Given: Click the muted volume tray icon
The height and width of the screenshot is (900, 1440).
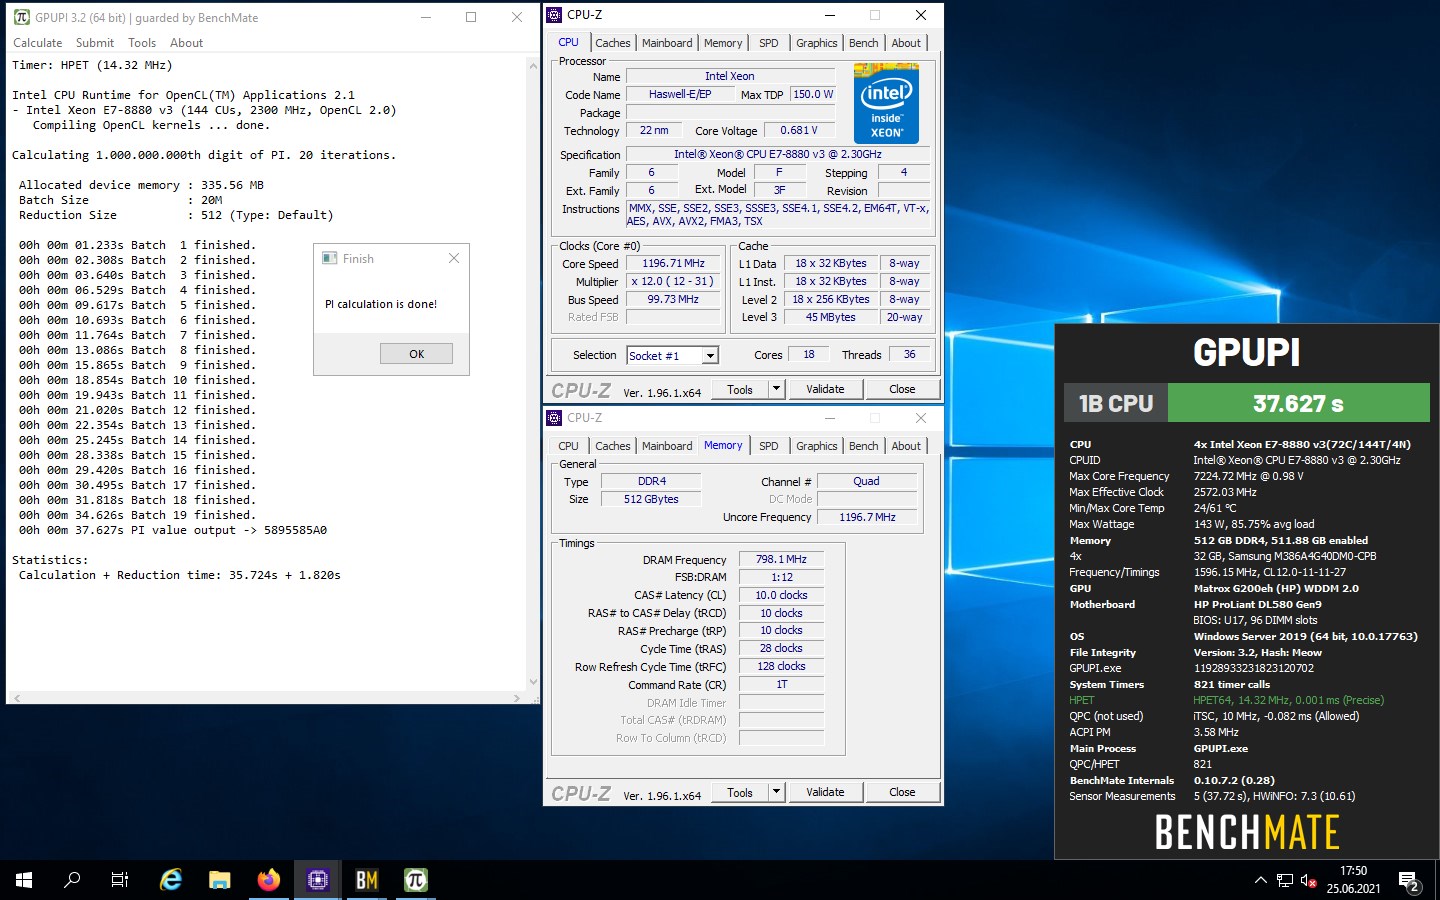Looking at the screenshot, I should [1308, 881].
